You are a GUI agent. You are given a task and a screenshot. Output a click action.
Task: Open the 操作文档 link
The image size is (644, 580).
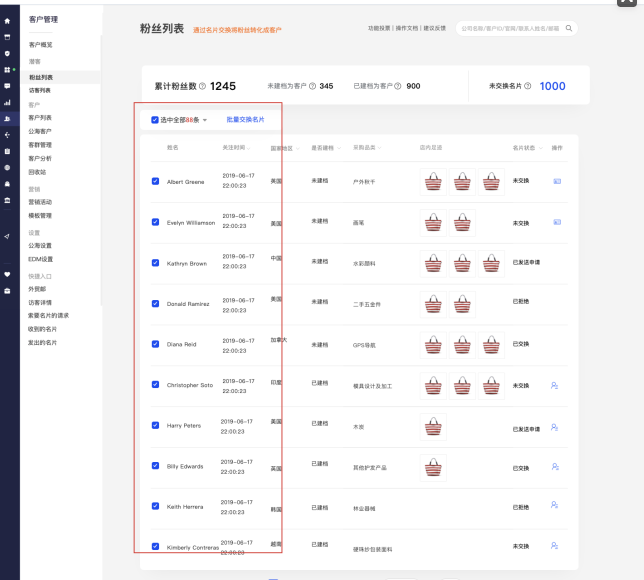(407, 28)
